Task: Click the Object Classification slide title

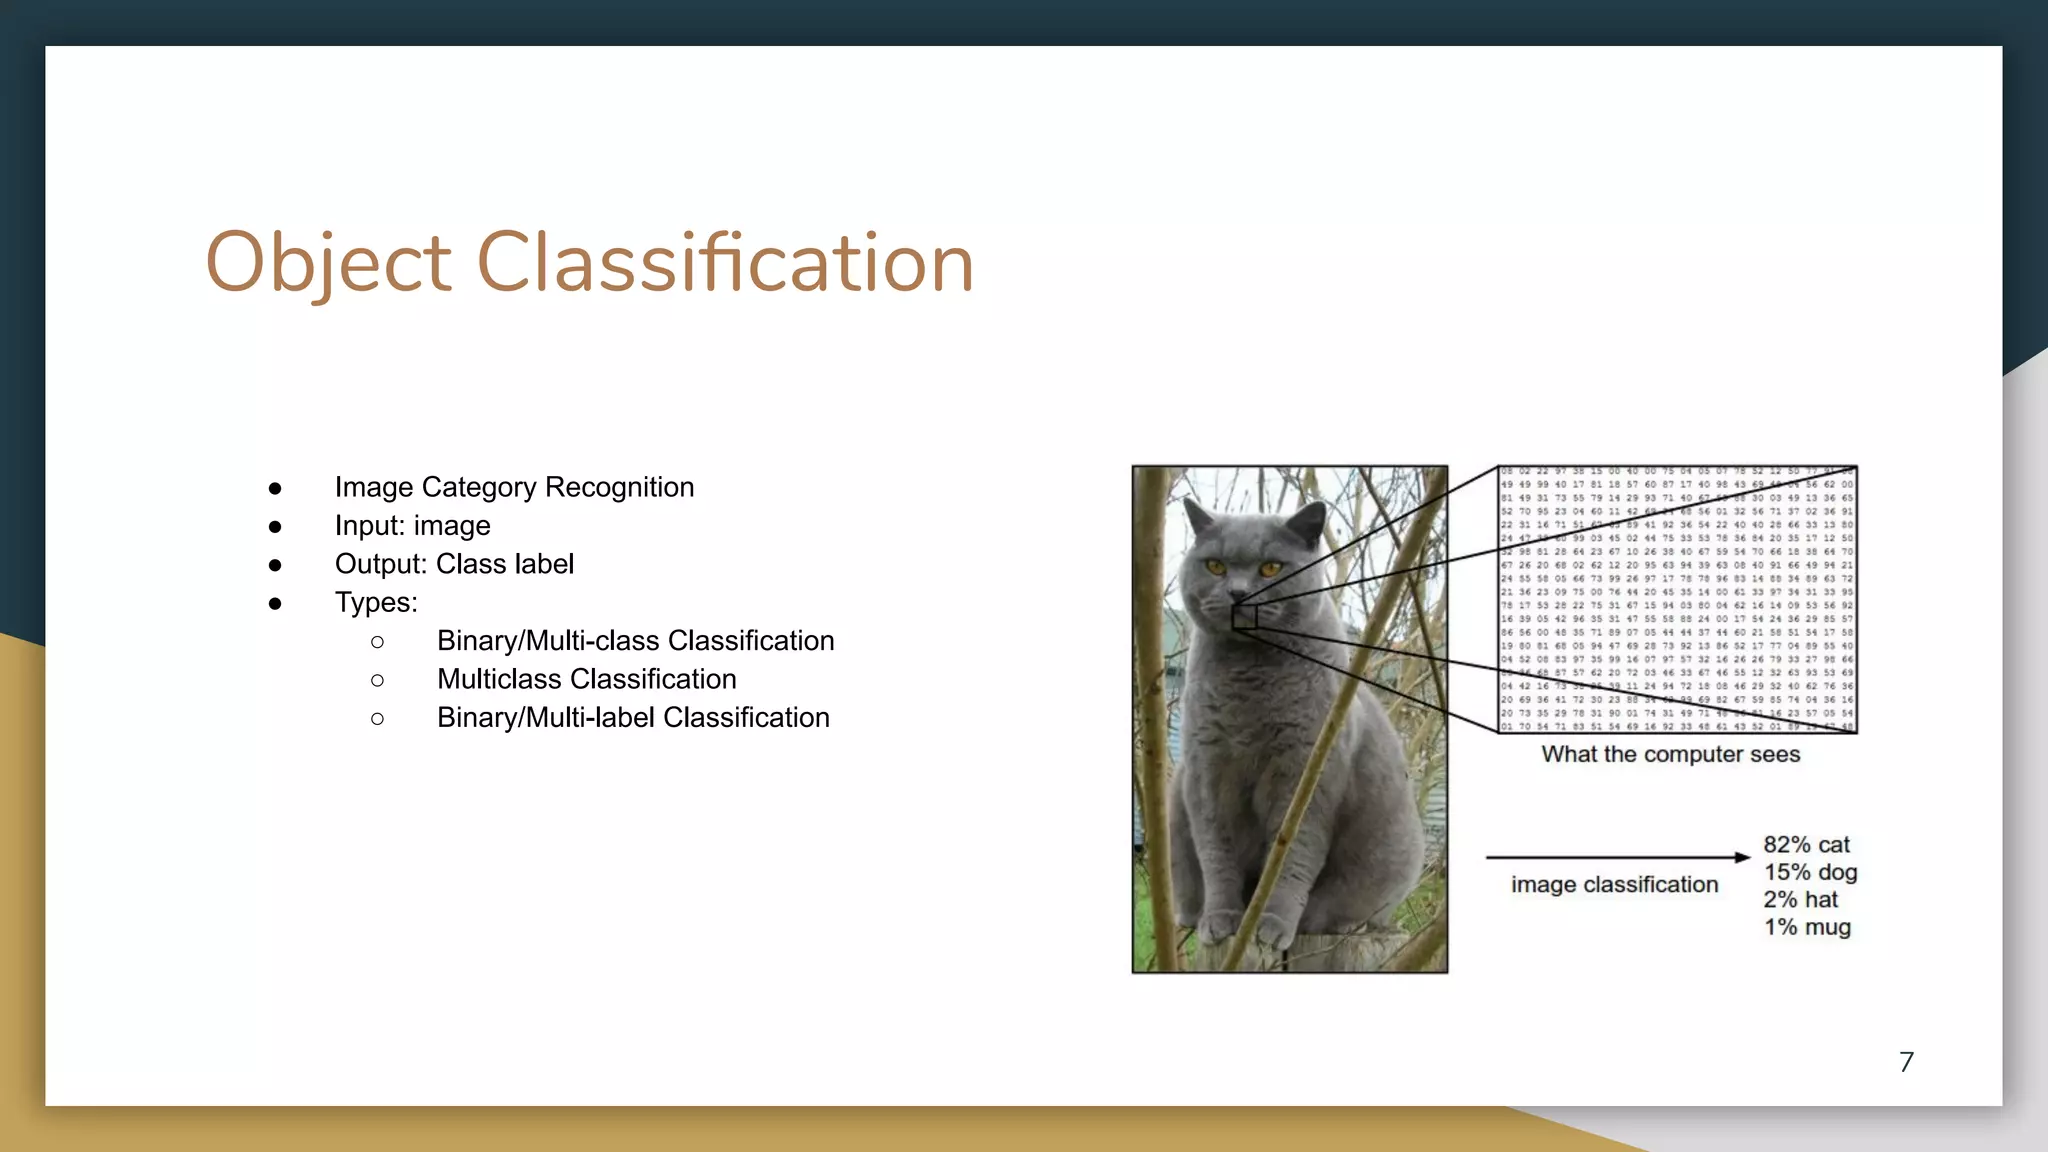Action: click(589, 262)
